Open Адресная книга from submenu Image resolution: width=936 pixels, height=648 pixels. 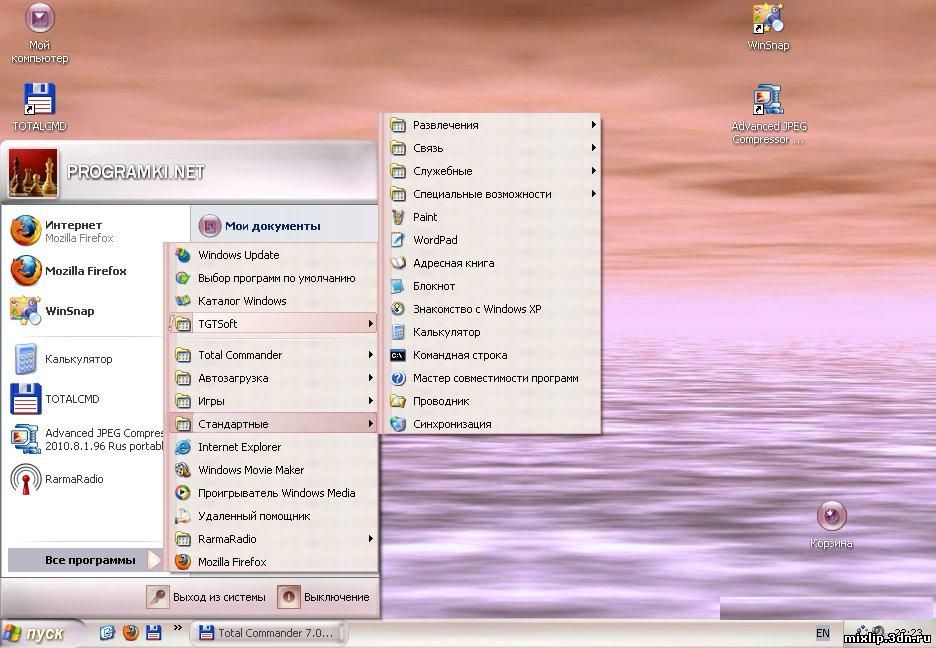492,263
